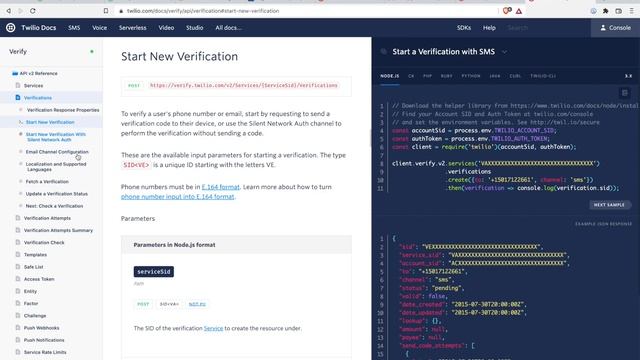Switch to the RUBY code tab
This screenshot has height=360, width=640.
[447, 76]
